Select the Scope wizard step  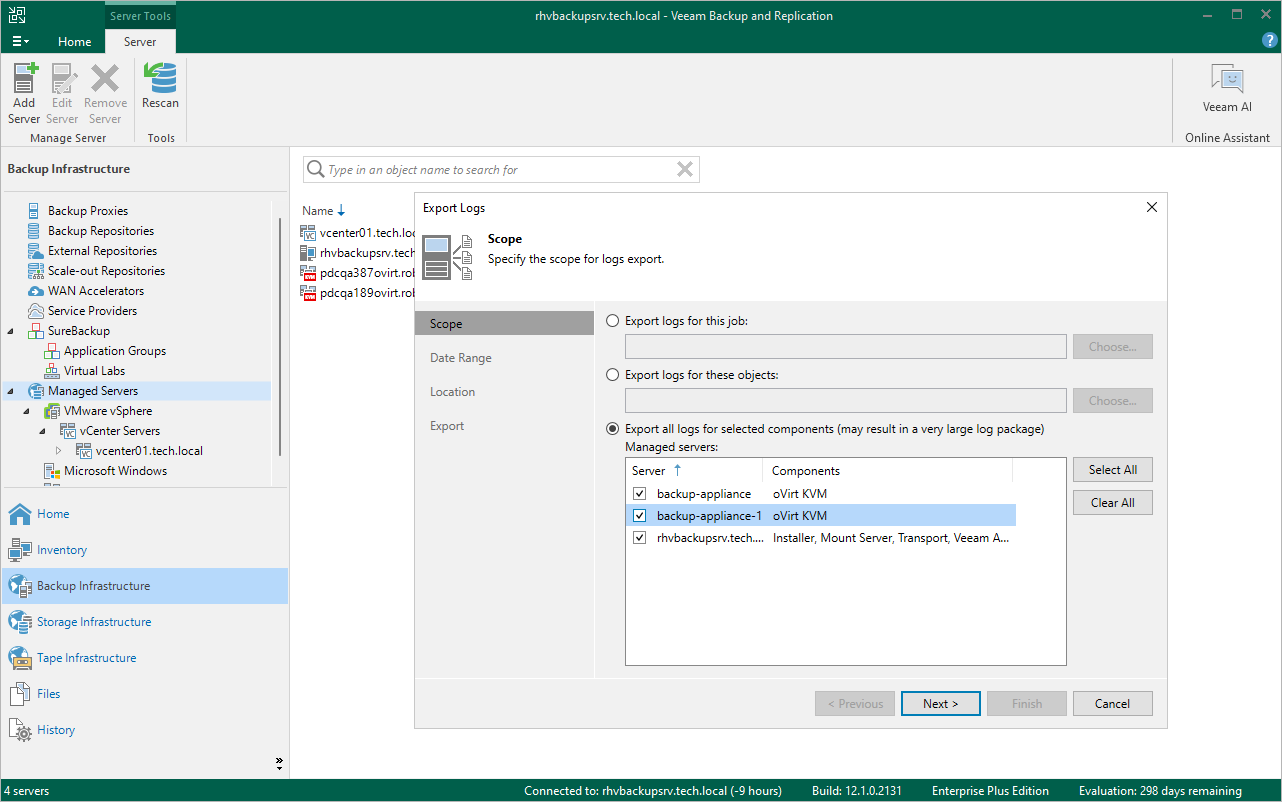click(x=504, y=324)
